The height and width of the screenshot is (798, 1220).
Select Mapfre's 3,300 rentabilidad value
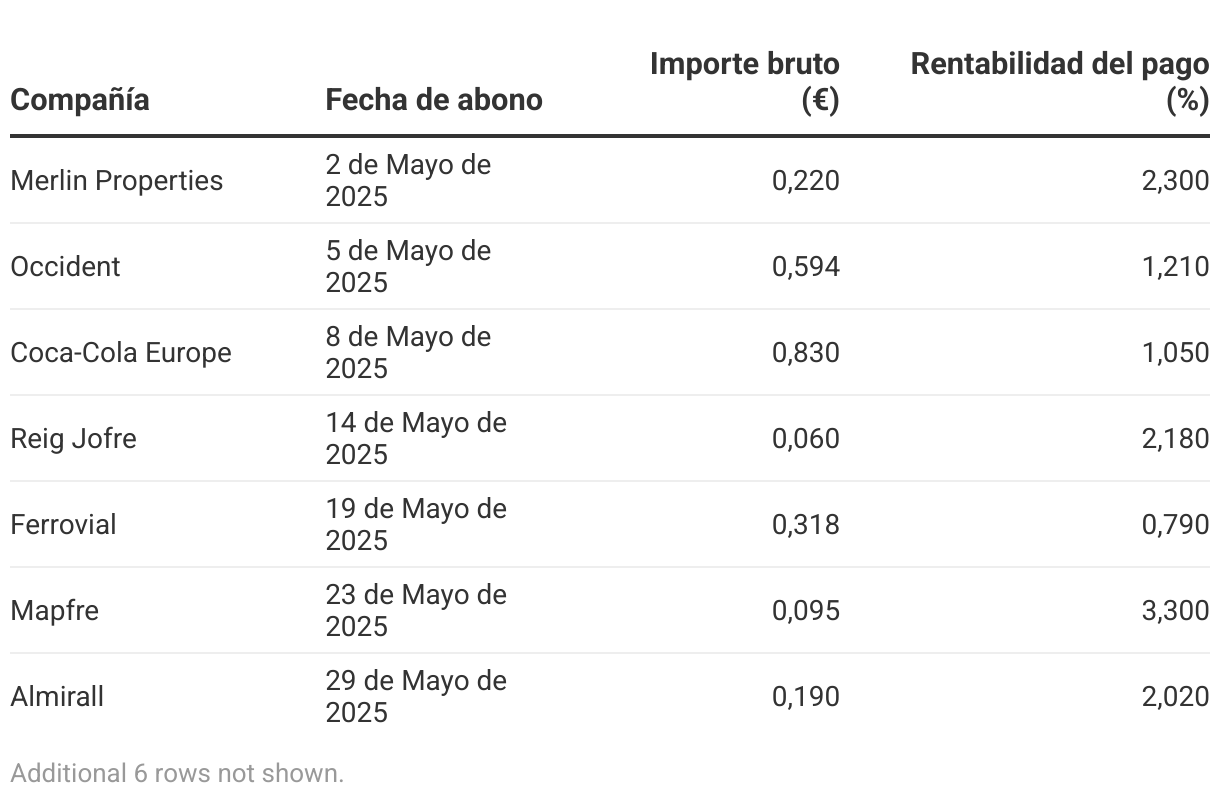(1176, 611)
